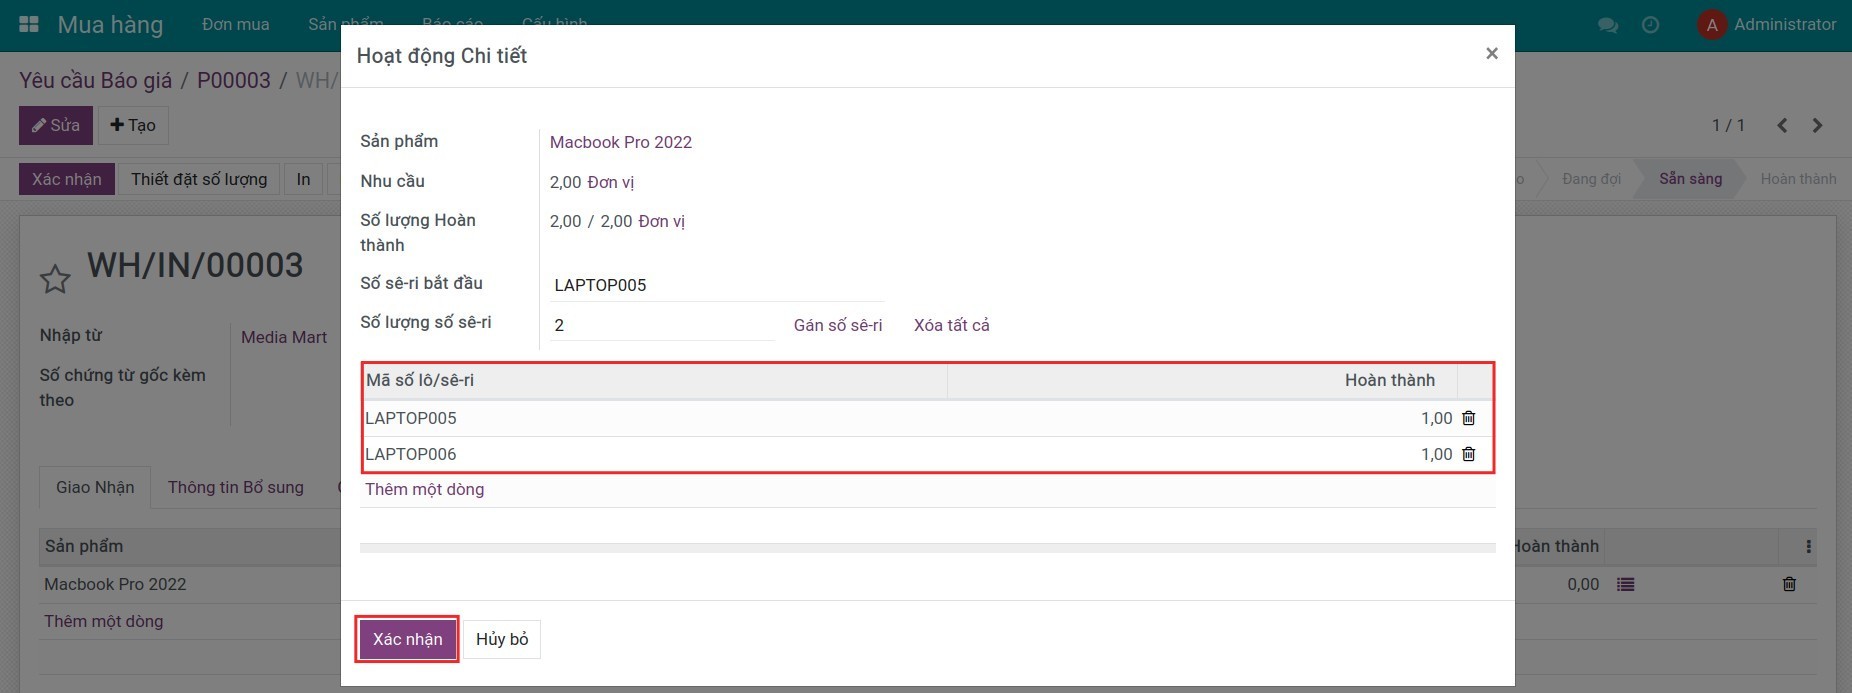The height and width of the screenshot is (693, 1852).
Task: Mark WH/IN/00003 as favorite star
Action: [x=55, y=279]
